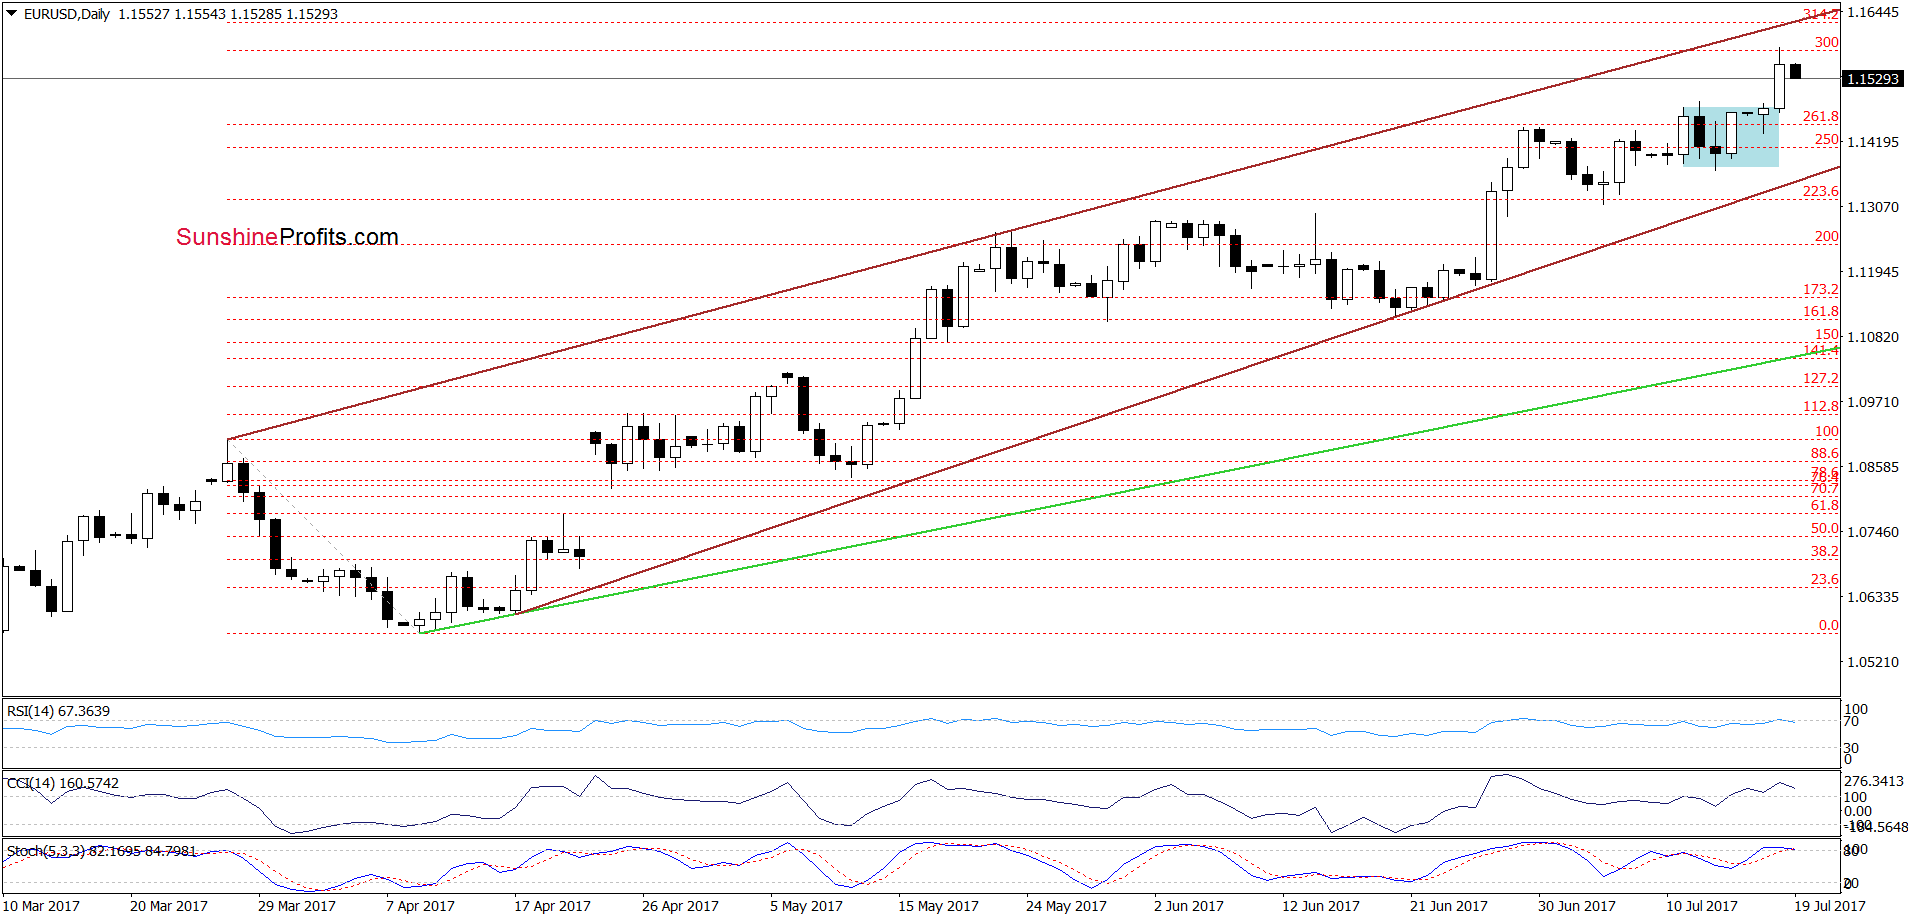Select the 88.6 Fibonacci level label
The image size is (1908, 920).
point(1824,453)
